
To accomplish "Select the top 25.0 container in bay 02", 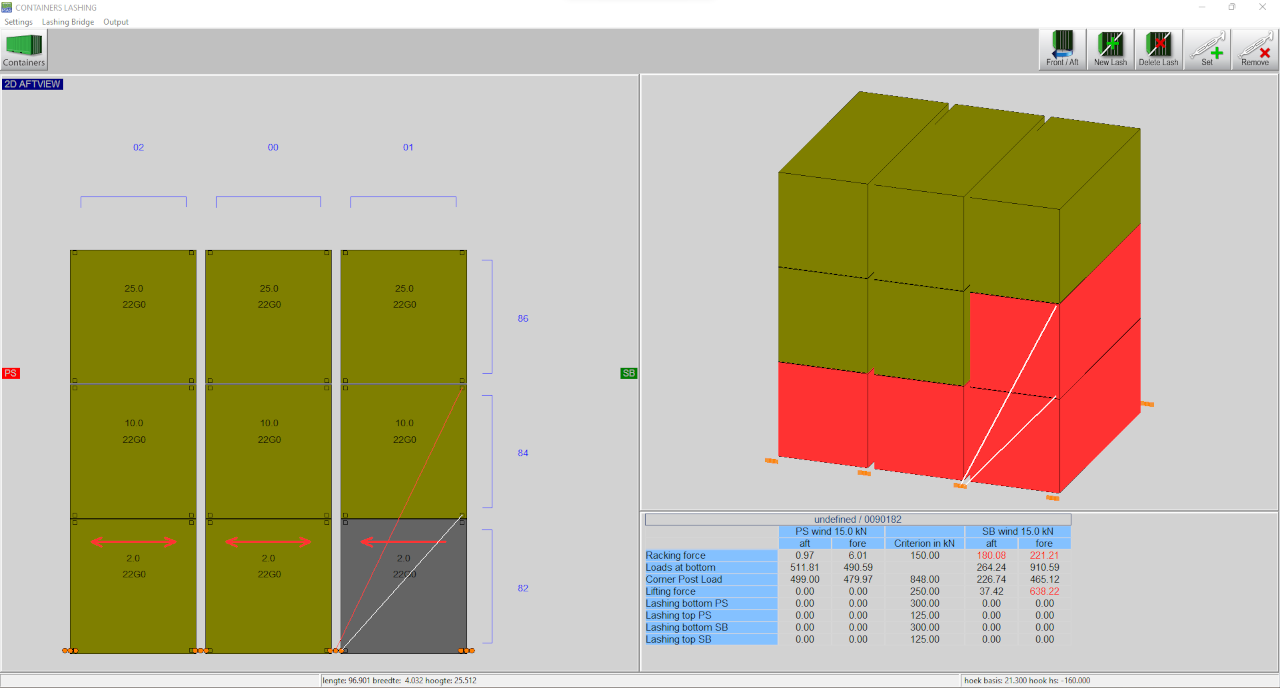I will 133,316.
